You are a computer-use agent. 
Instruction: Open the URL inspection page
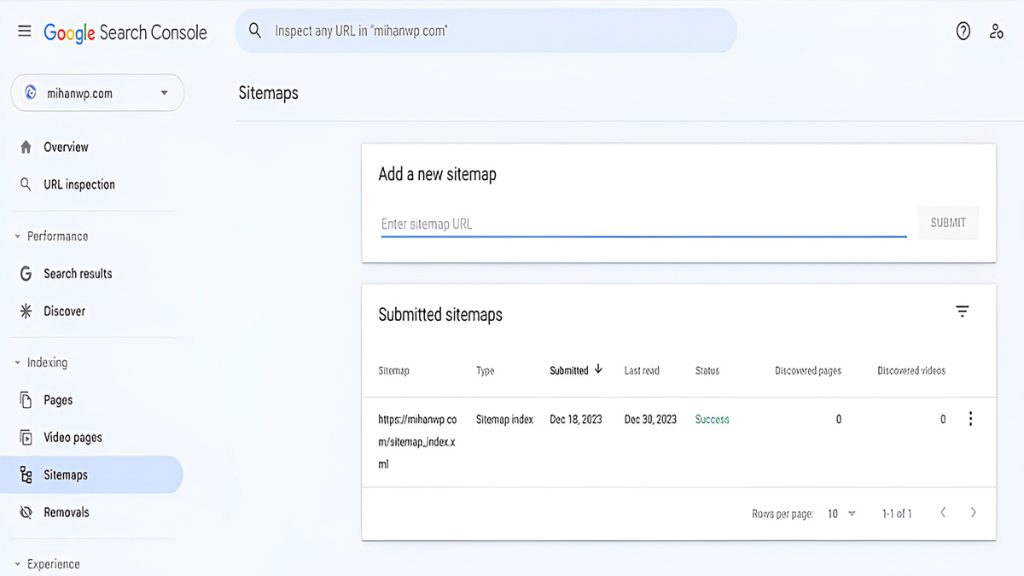[79, 185]
